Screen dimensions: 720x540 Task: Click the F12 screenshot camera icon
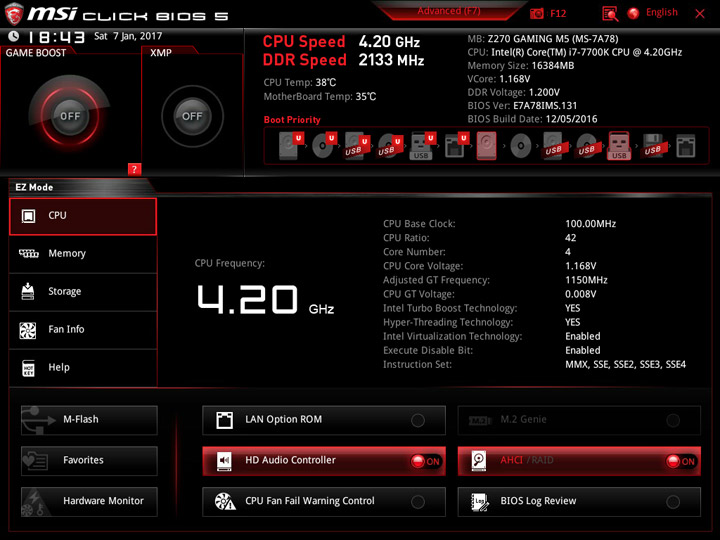(536, 13)
